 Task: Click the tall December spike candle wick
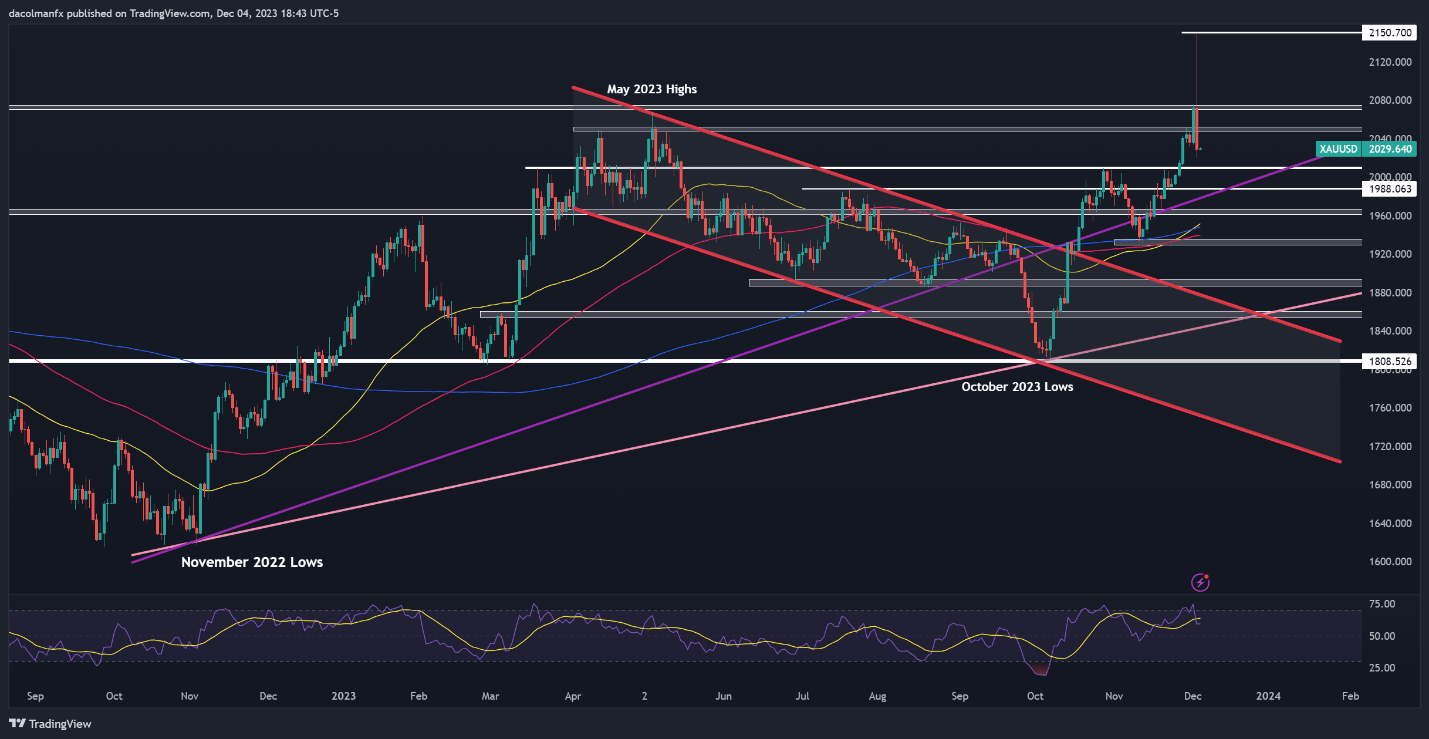tap(1196, 70)
